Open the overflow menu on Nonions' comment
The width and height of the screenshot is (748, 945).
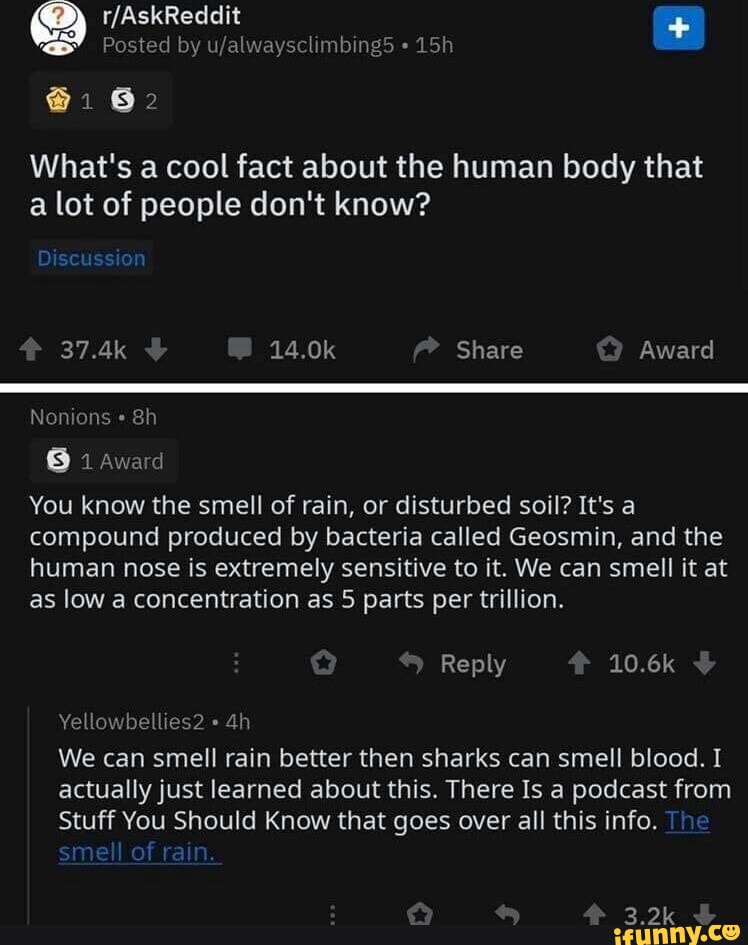(x=236, y=663)
